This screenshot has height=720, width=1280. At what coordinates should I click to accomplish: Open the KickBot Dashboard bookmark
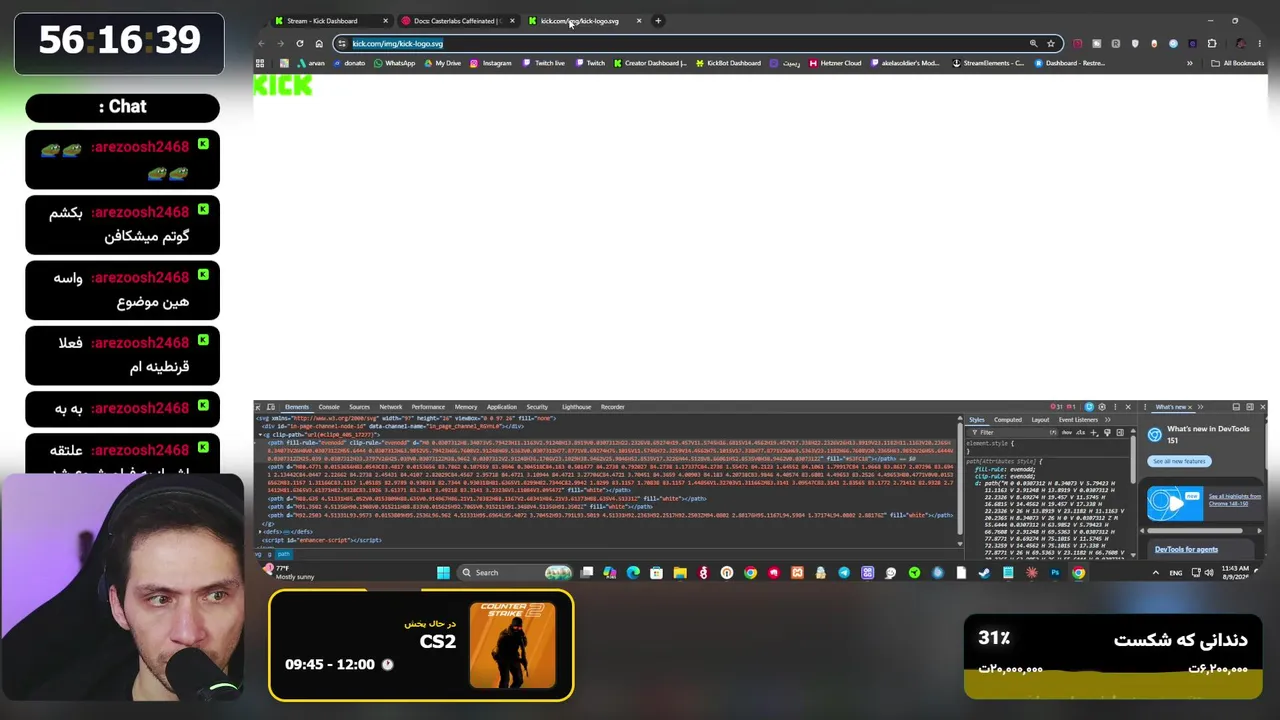[x=728, y=63]
